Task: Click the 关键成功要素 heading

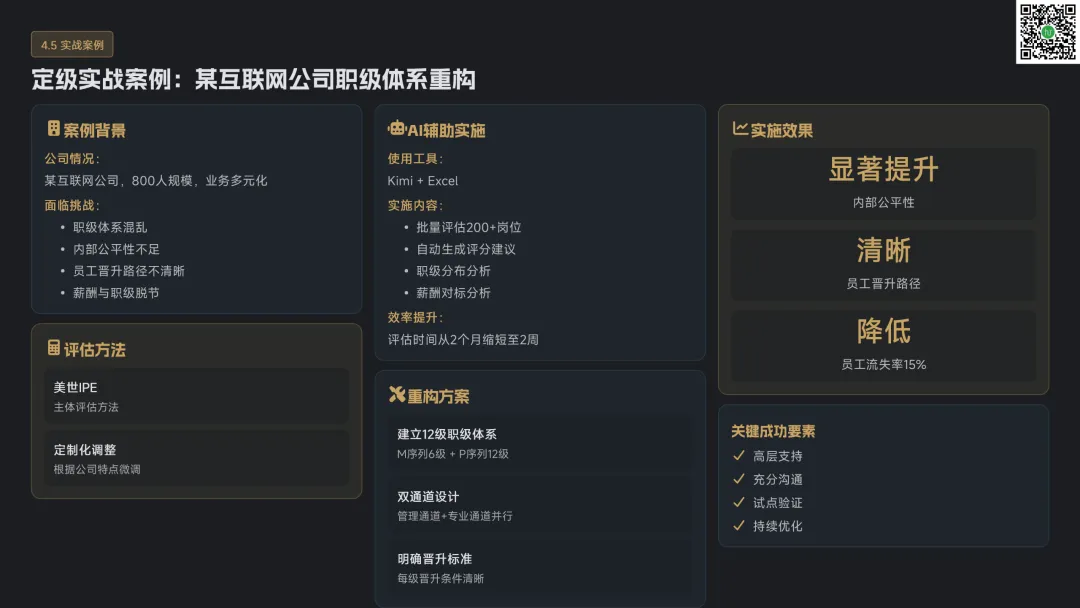Action: [773, 431]
